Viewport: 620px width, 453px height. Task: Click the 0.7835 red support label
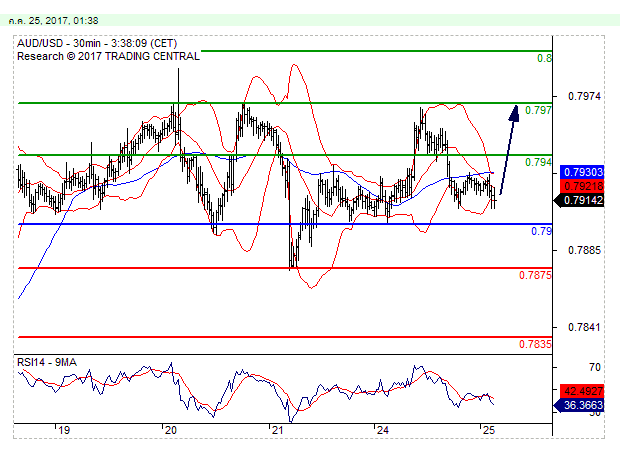(535, 344)
